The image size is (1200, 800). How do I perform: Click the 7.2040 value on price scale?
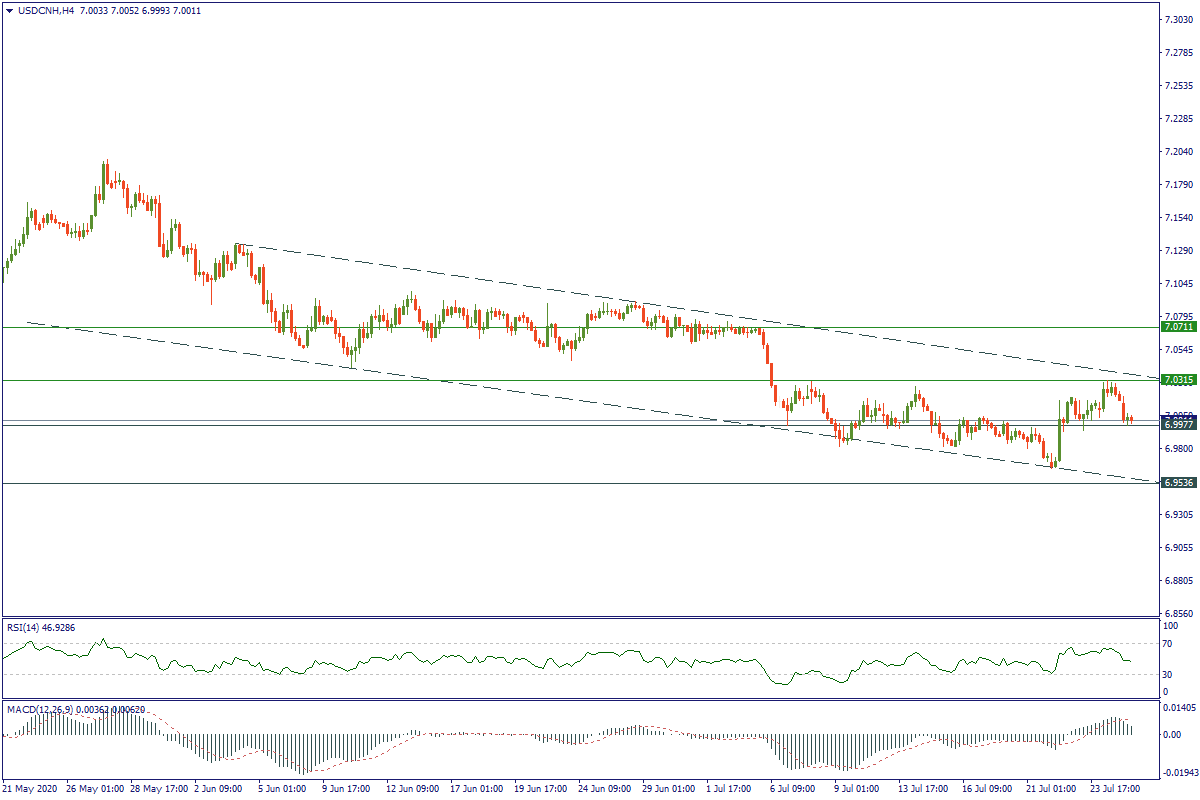click(1177, 152)
